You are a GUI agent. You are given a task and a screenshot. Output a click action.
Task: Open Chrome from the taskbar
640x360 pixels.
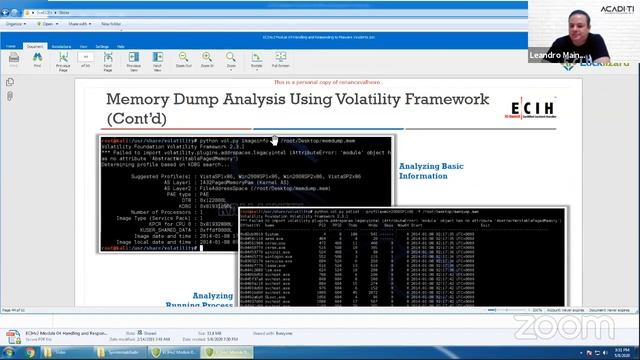click(30, 352)
